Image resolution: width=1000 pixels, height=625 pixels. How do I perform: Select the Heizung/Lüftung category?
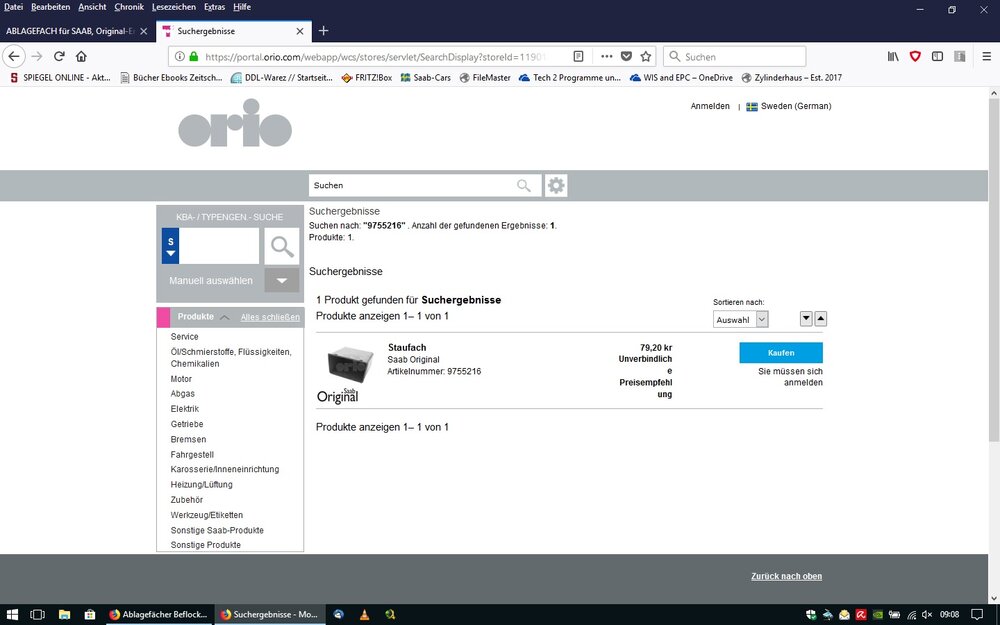point(202,485)
